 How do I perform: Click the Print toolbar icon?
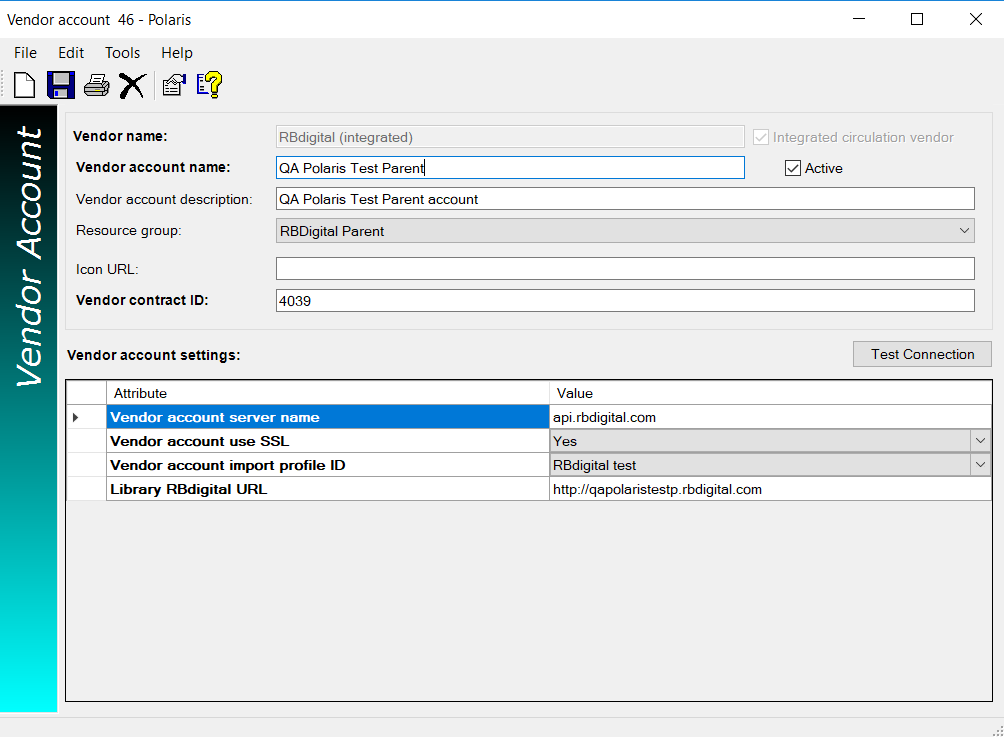96,85
